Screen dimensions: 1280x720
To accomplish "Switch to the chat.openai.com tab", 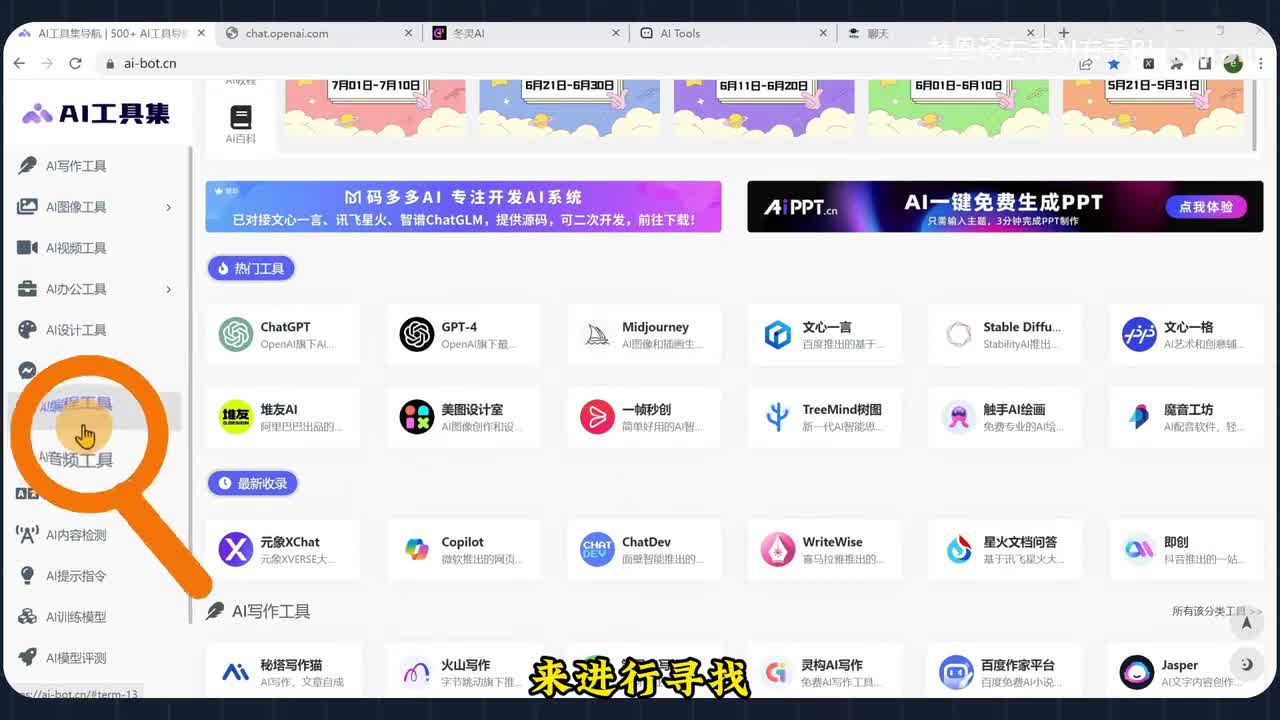I will pyautogui.click(x=316, y=33).
